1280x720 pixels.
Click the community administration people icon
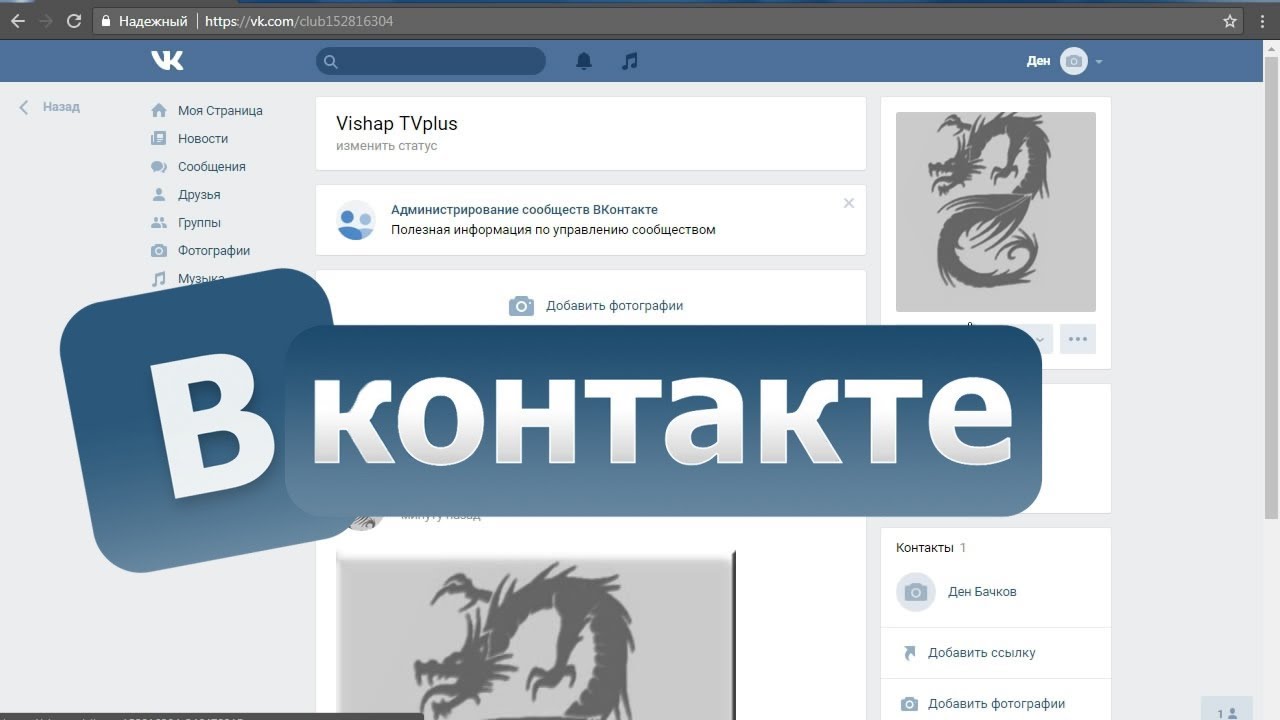click(356, 220)
